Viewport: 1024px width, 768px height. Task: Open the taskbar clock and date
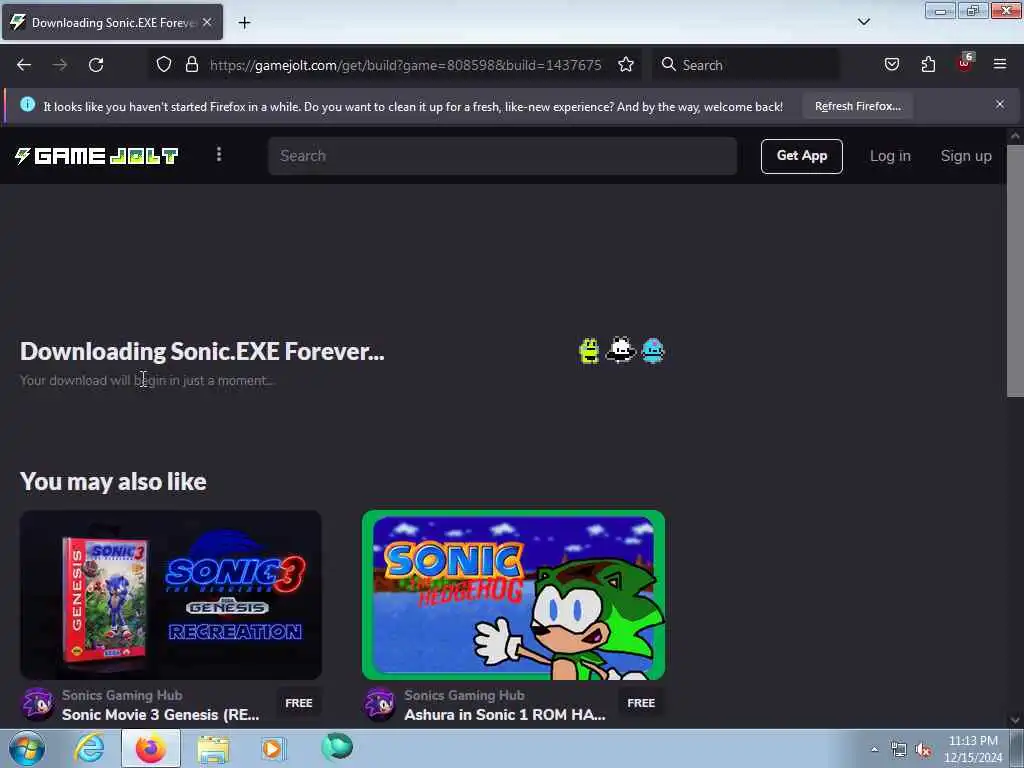point(973,749)
